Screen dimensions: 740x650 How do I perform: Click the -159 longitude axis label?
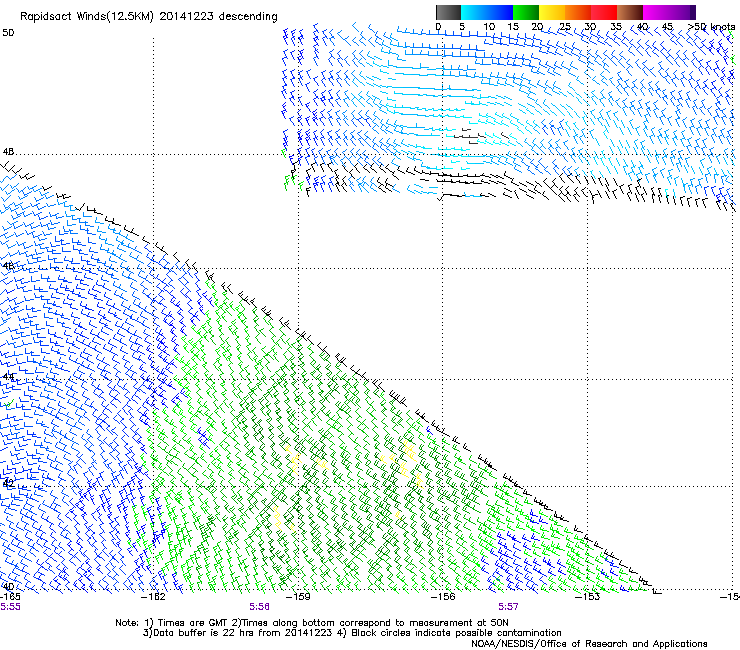298,597
